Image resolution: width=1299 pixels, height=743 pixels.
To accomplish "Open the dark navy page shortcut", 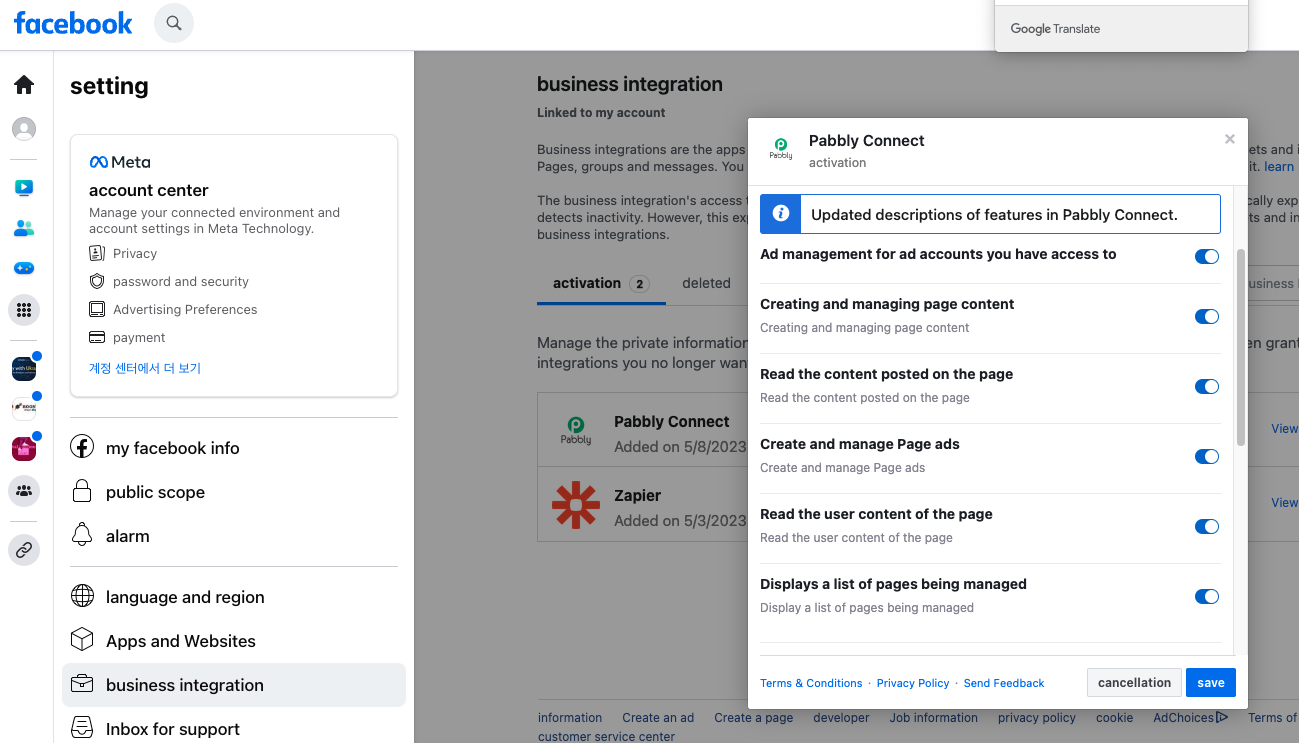I will (x=24, y=369).
